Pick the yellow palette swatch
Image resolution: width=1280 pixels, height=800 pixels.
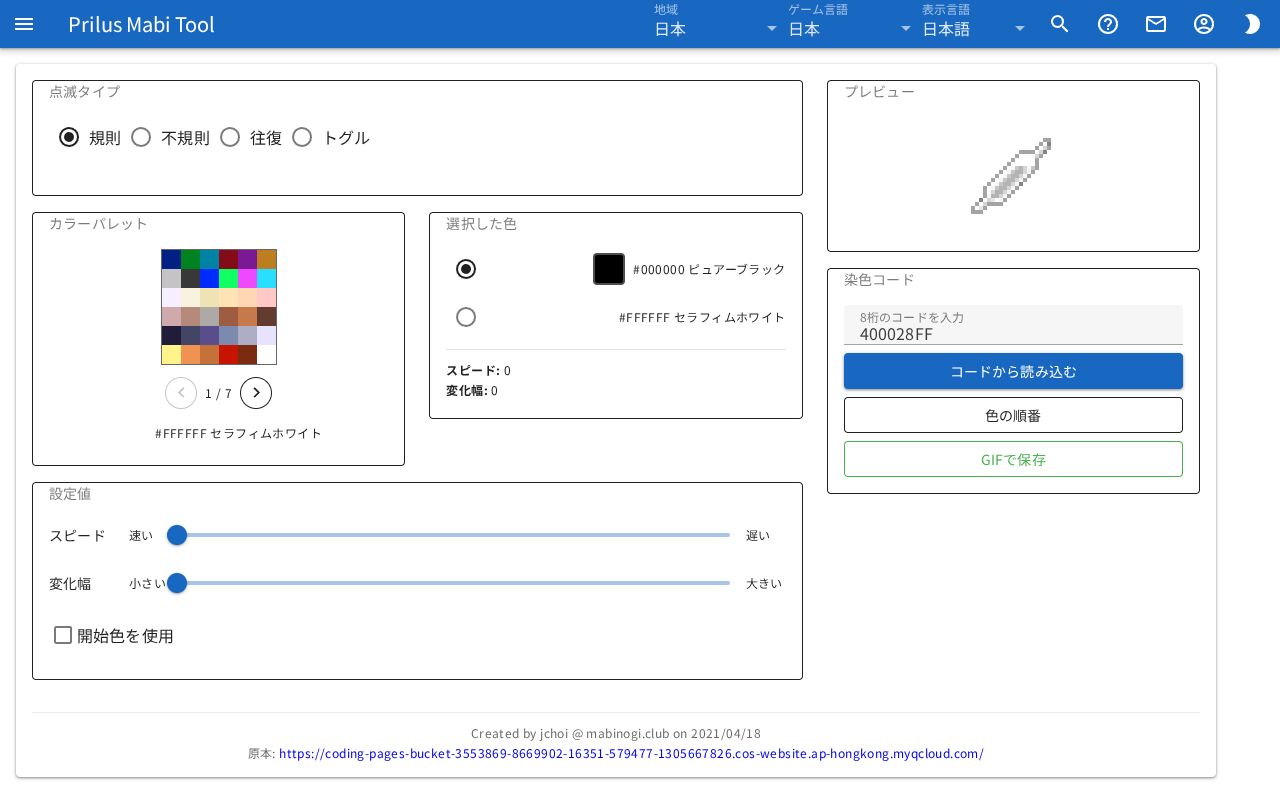point(171,354)
